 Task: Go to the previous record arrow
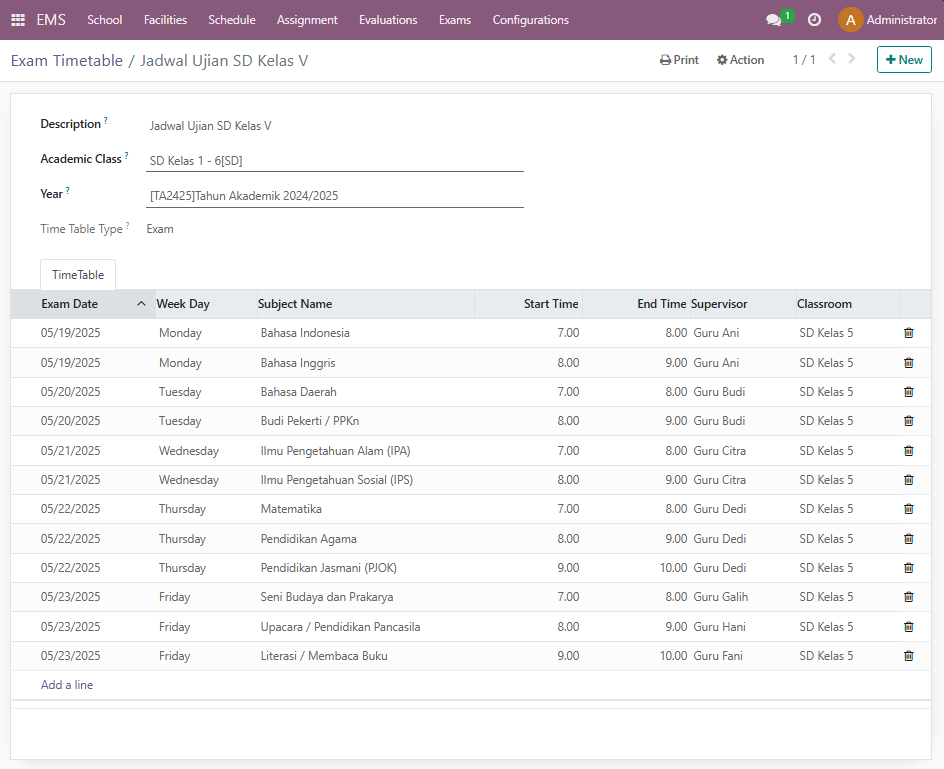pyautogui.click(x=832, y=60)
